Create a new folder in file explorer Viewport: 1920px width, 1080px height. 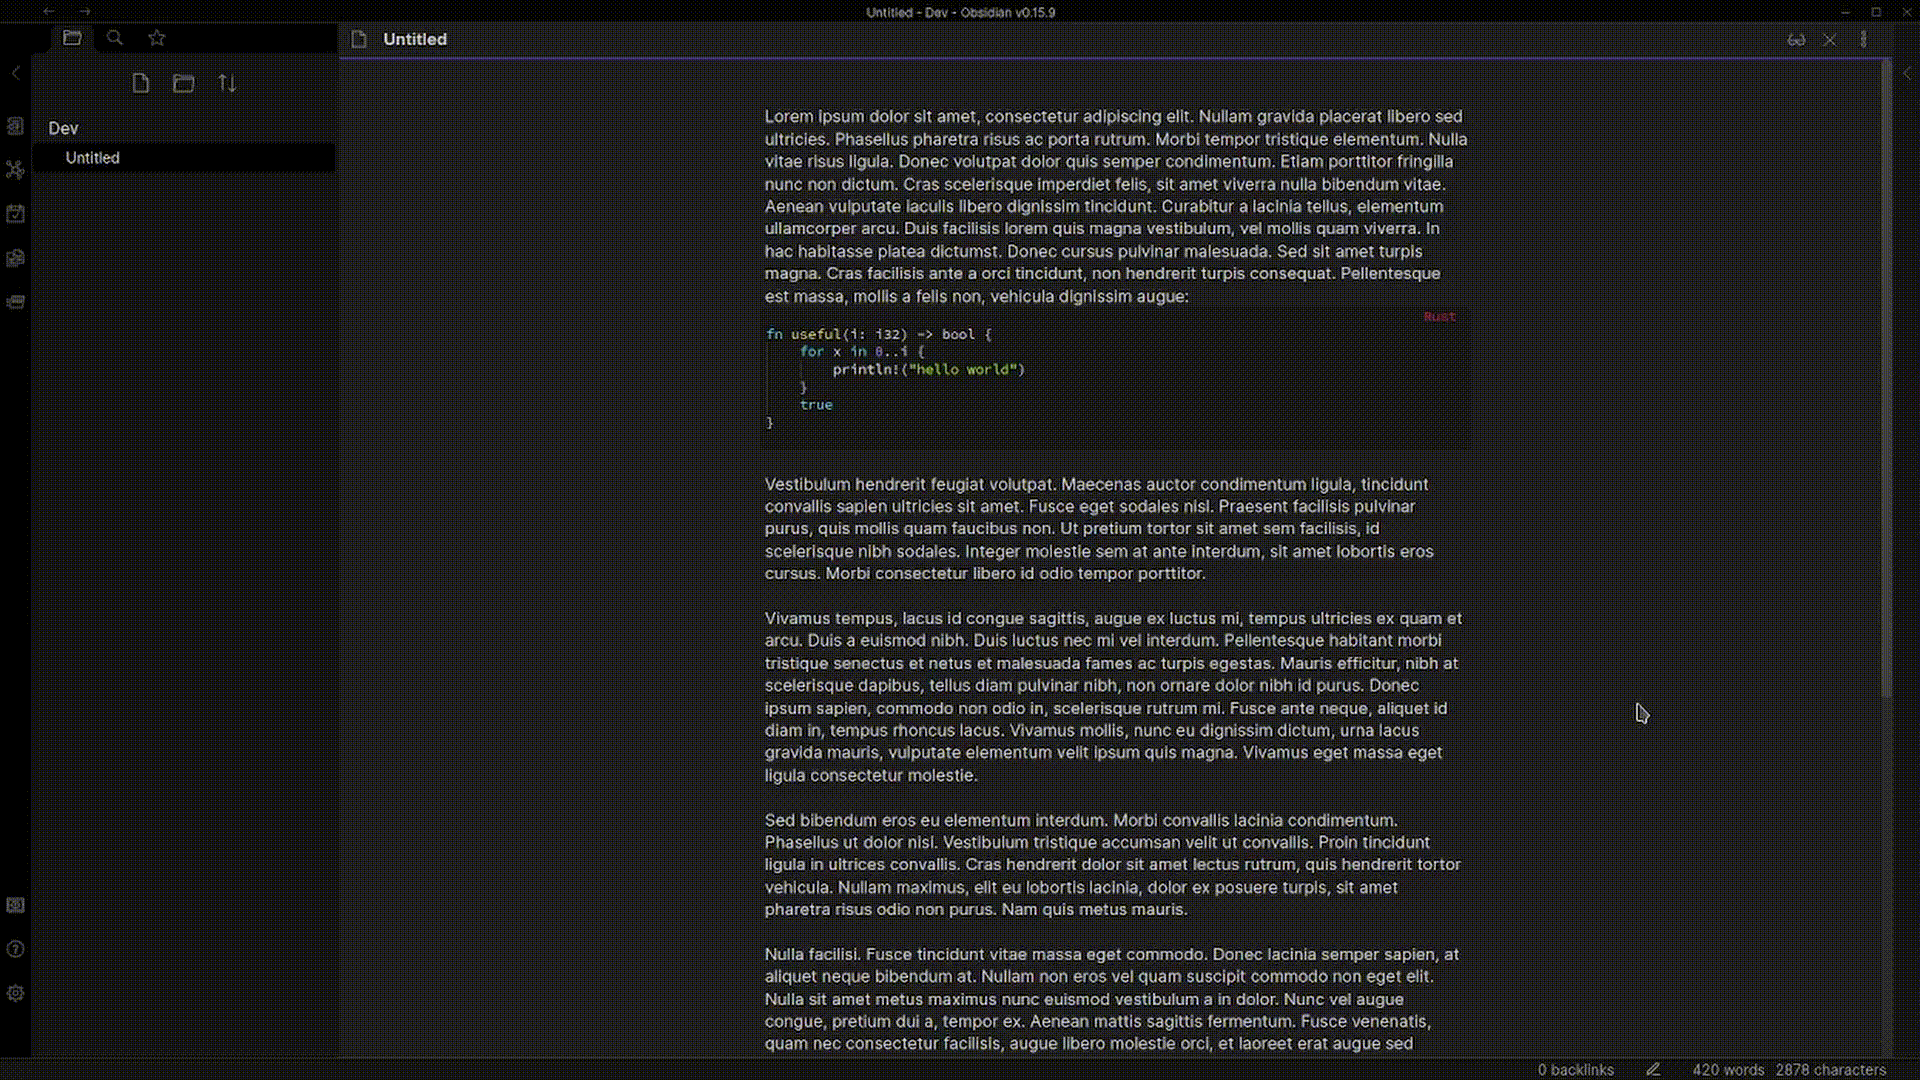point(183,83)
